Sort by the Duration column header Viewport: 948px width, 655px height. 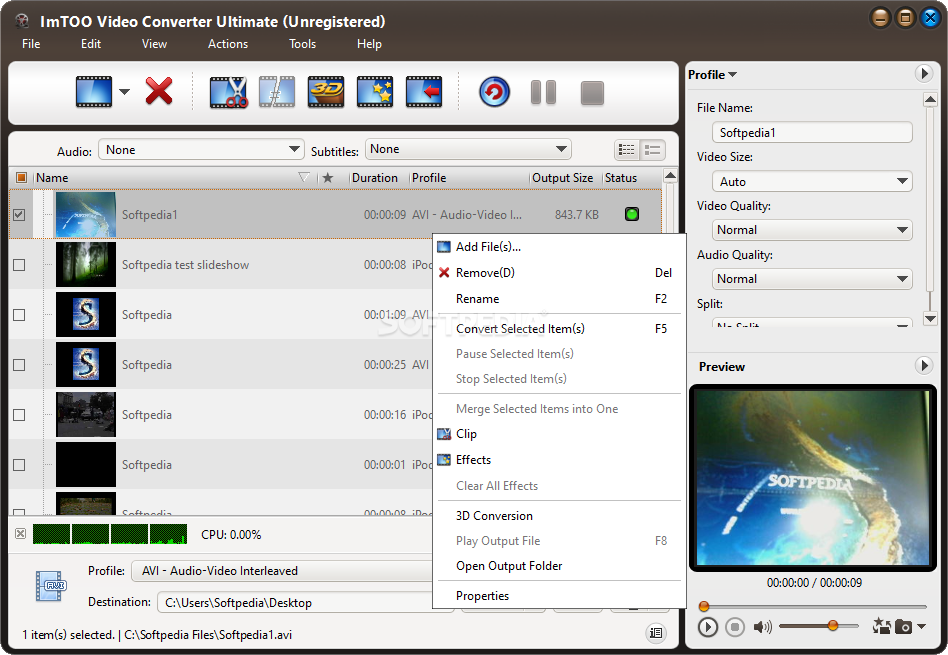tap(375, 178)
